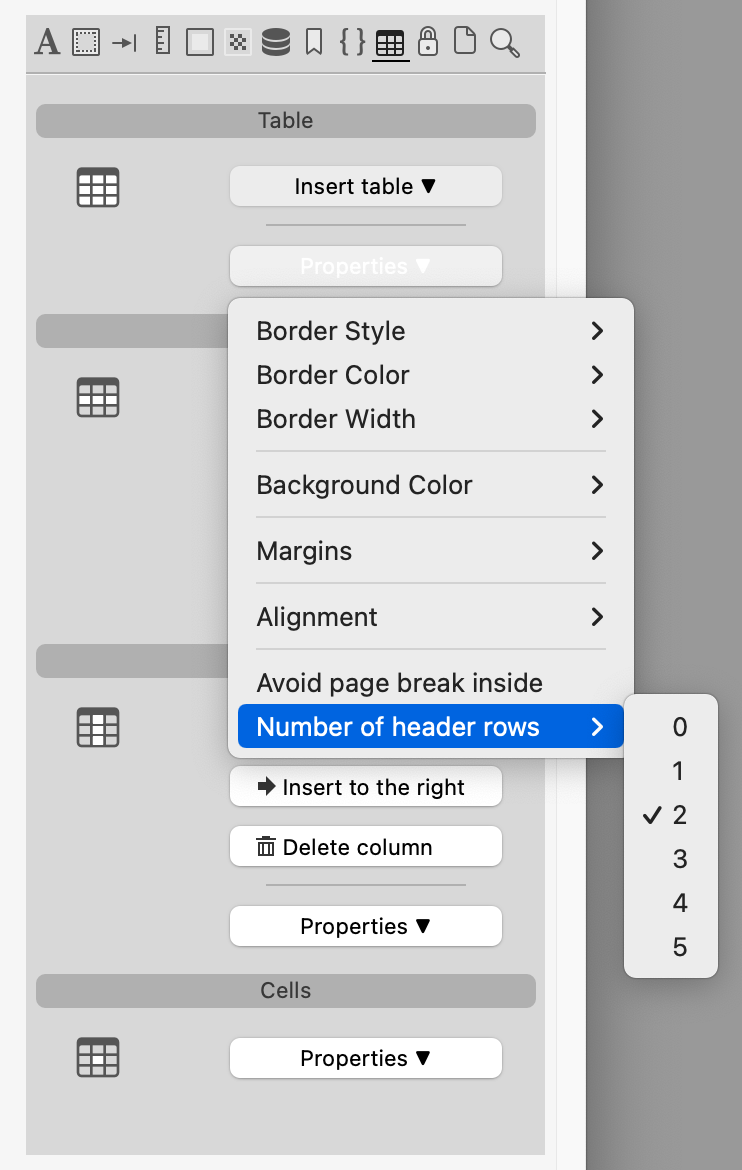
Task: Open the Insert table dropdown
Action: [365, 186]
